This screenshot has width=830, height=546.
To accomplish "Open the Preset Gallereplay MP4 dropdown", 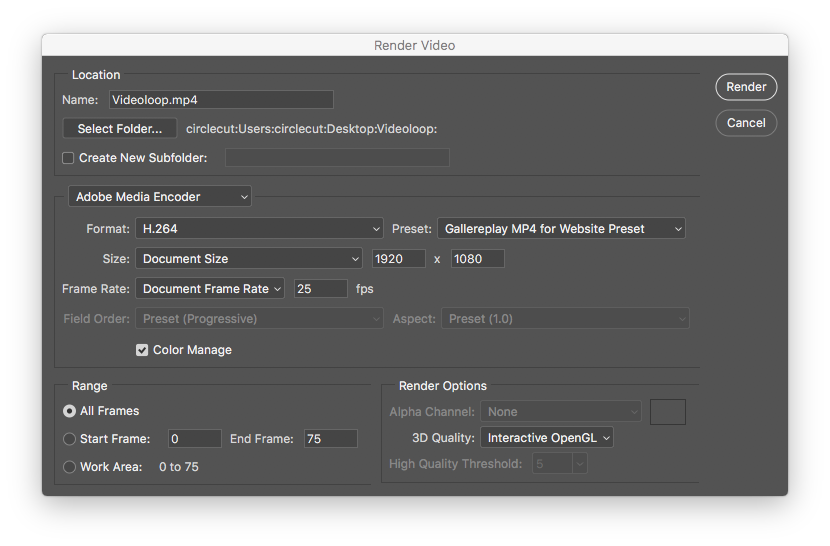I will 561,229.
